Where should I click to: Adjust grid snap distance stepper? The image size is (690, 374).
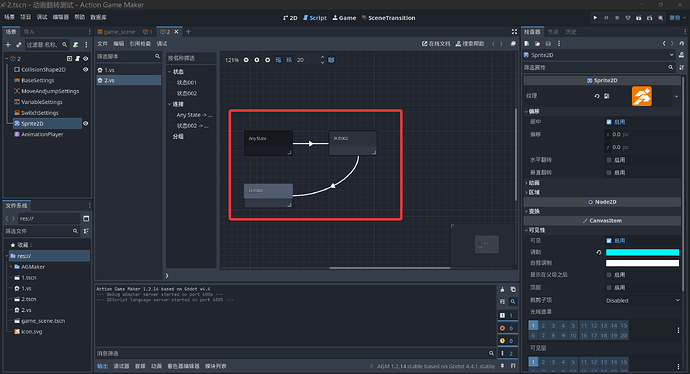pyautogui.click(x=322, y=60)
